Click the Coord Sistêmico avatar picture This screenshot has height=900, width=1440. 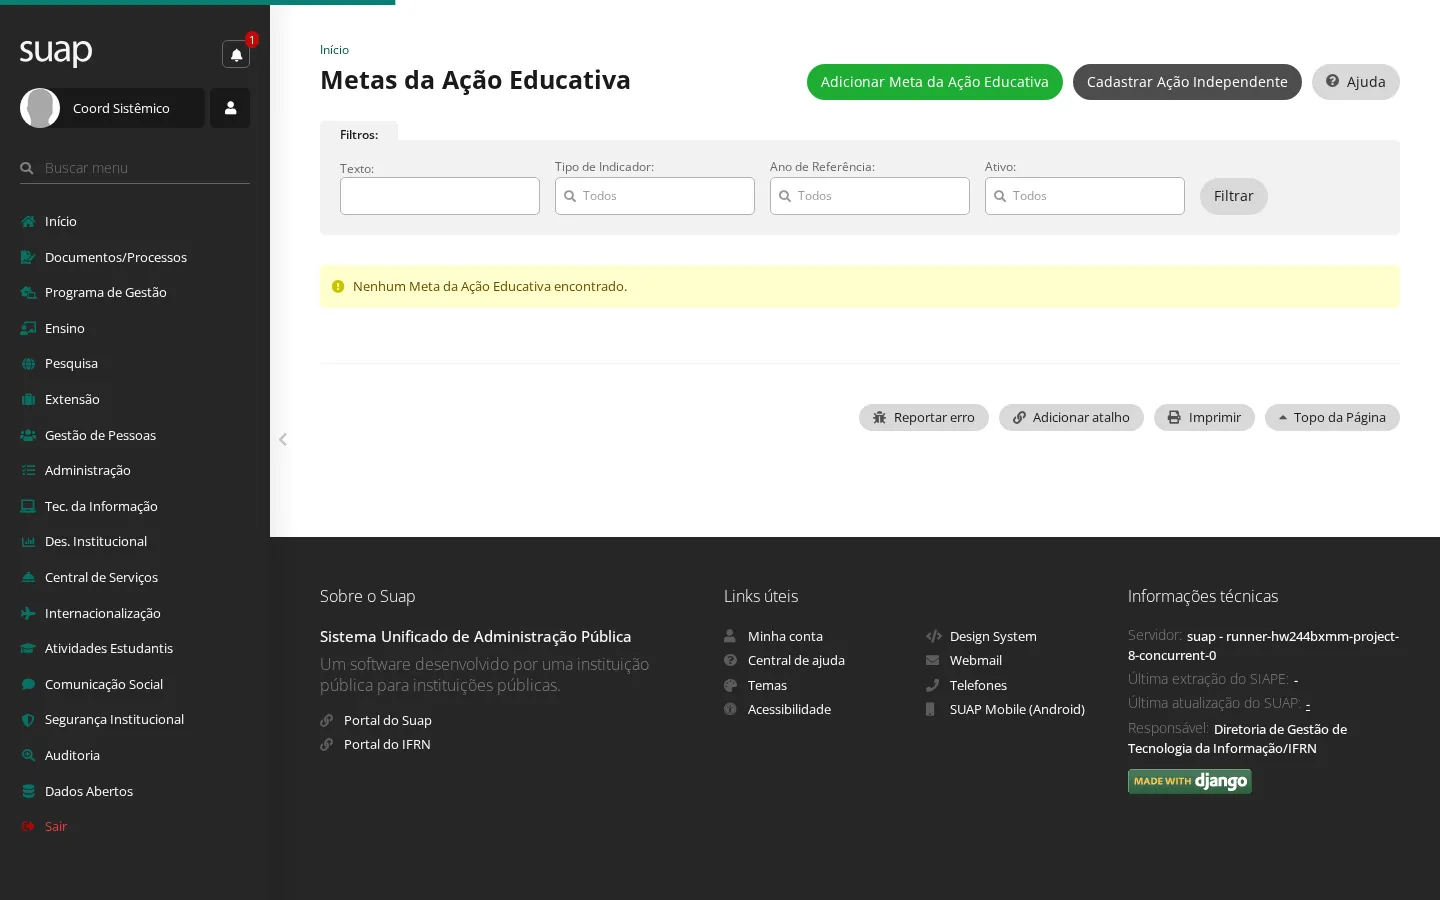tap(40, 108)
